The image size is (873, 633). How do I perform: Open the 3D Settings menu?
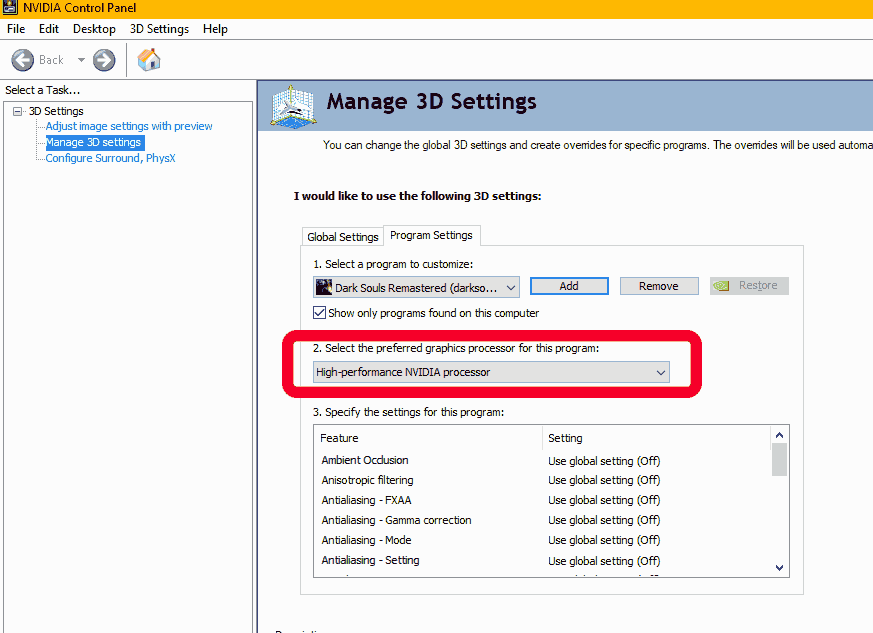point(159,29)
